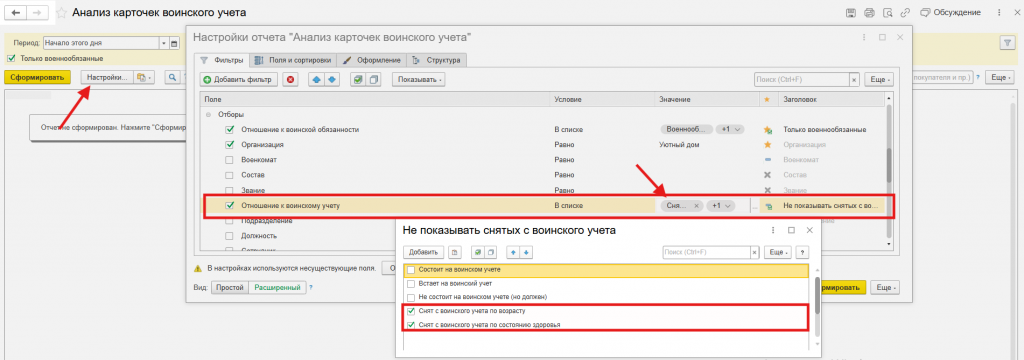Move value up in popup list
Viewport: 1024px width, 360px height.
point(513,252)
